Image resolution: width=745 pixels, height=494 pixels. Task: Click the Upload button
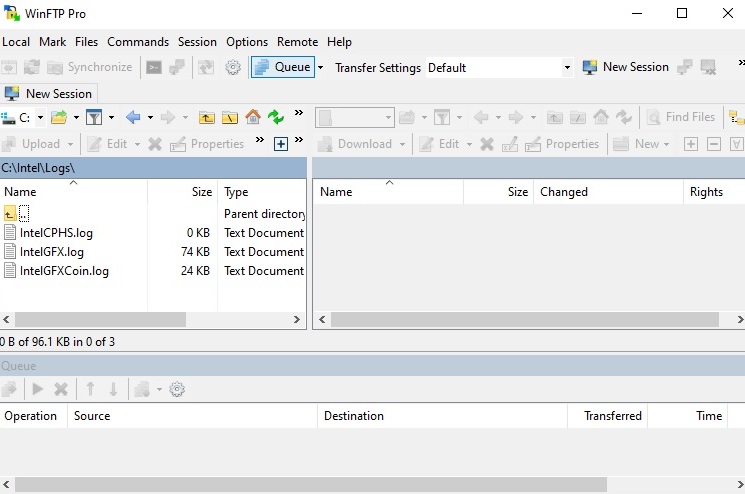31,144
